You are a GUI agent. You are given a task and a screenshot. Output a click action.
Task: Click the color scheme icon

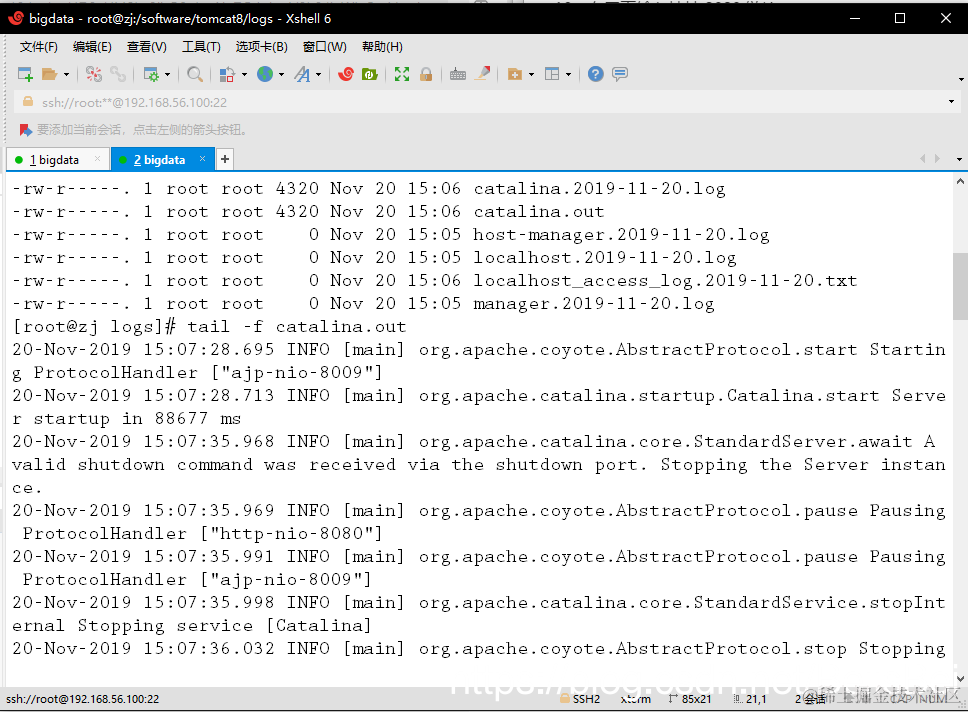click(227, 74)
